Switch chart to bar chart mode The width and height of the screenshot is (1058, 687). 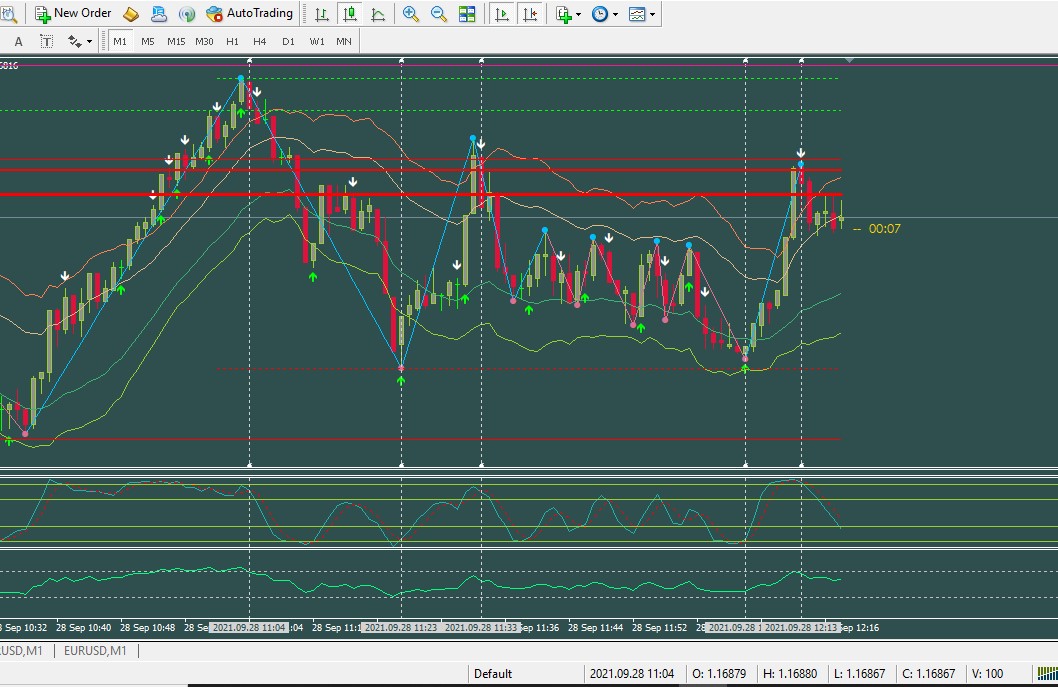[321, 14]
